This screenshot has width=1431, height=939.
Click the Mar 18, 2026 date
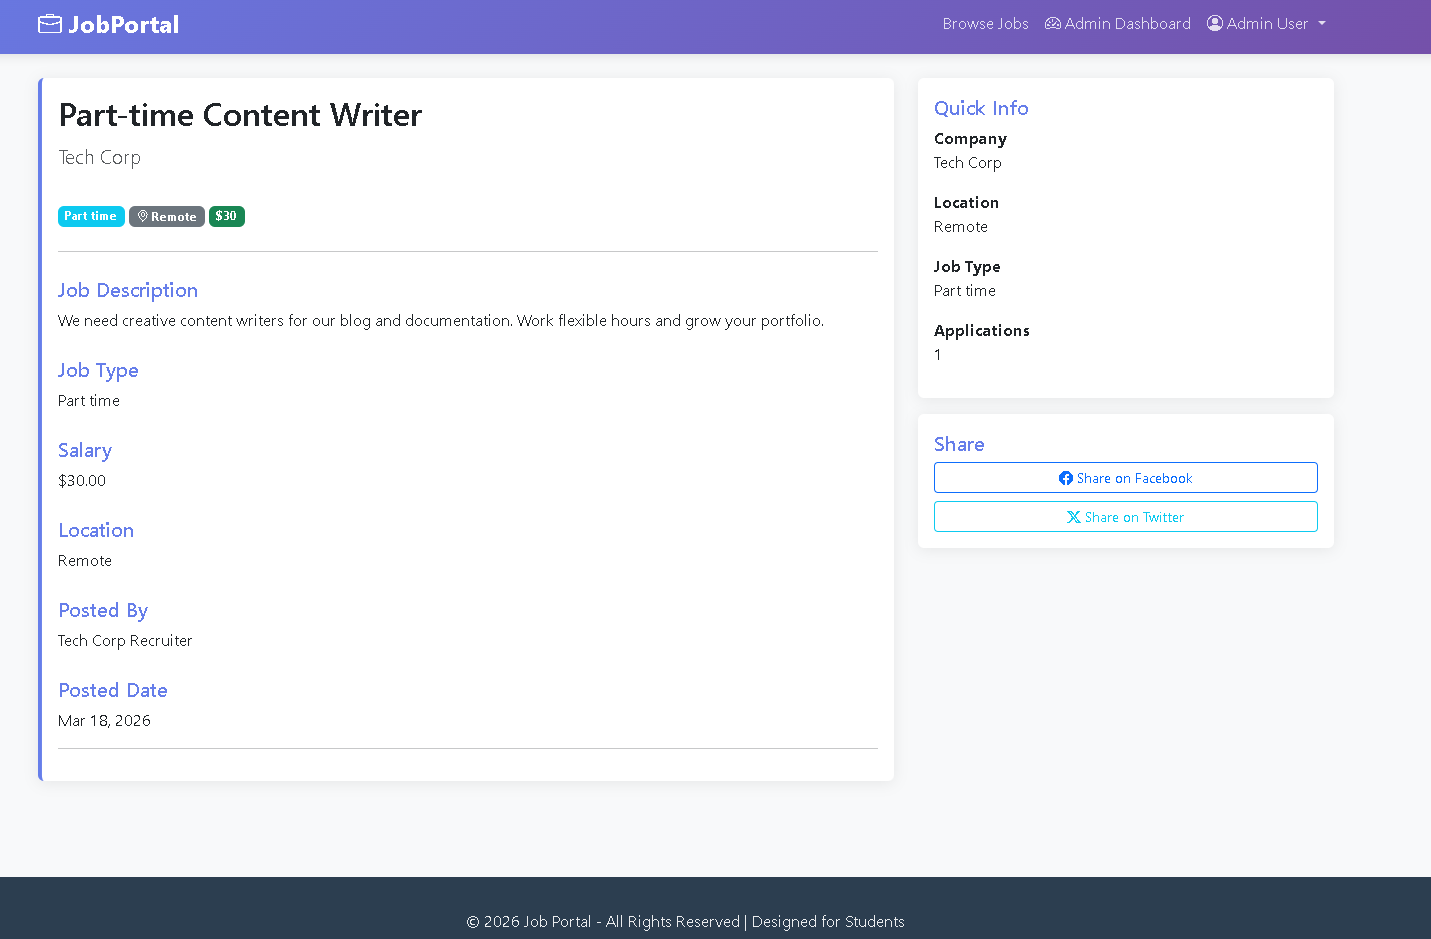104,721
